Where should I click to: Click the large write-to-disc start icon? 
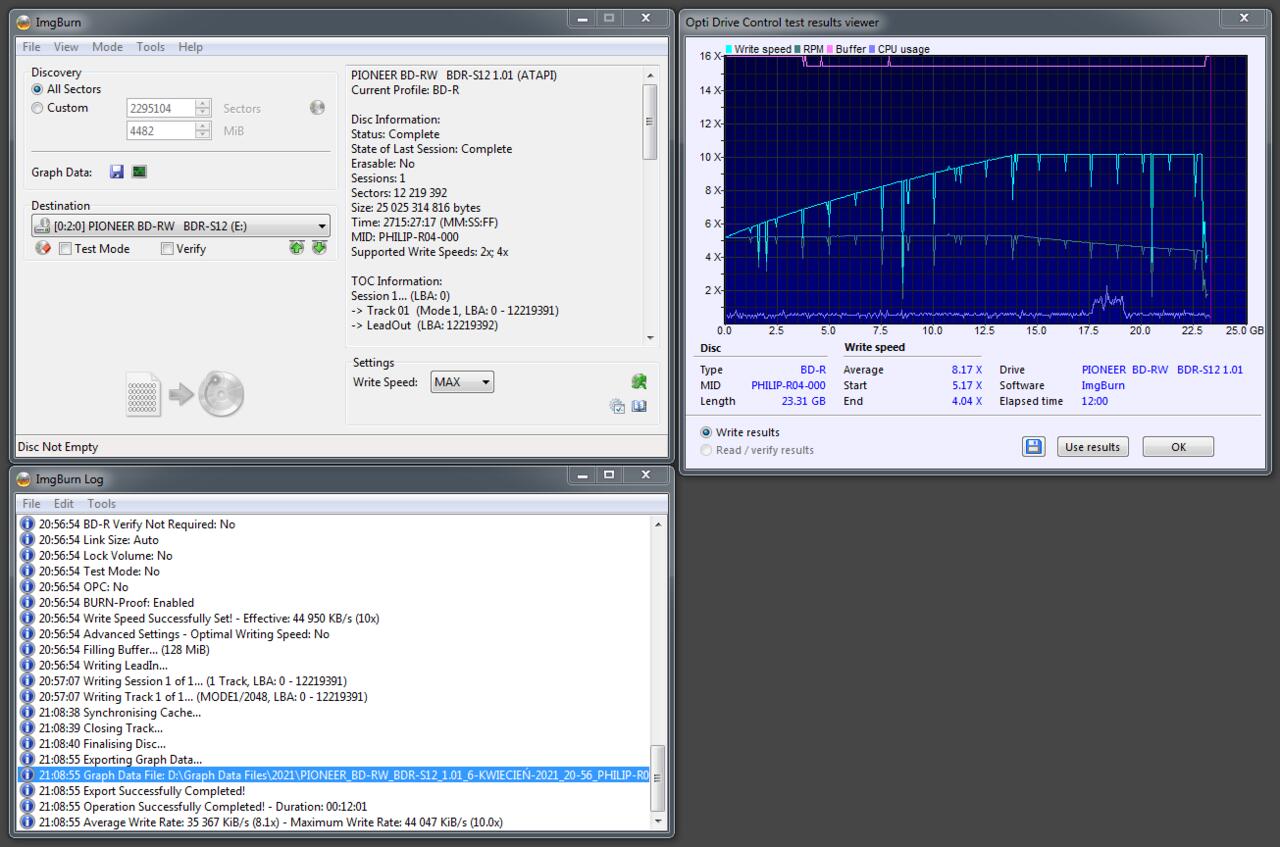point(185,395)
